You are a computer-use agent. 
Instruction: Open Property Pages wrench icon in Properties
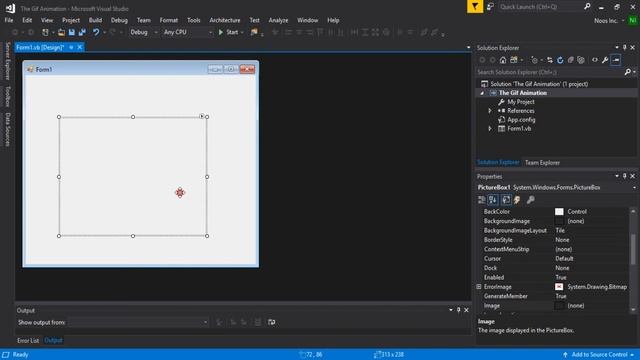click(x=531, y=200)
